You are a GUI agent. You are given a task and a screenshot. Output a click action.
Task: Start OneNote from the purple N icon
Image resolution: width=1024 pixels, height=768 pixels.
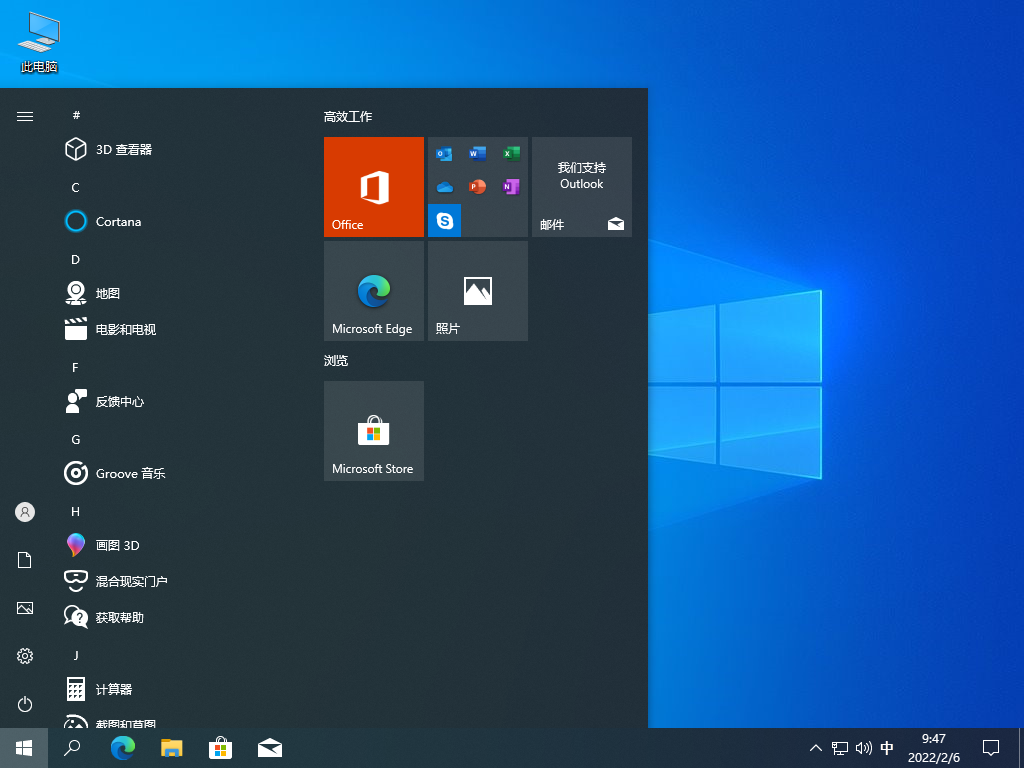pyautogui.click(x=511, y=187)
